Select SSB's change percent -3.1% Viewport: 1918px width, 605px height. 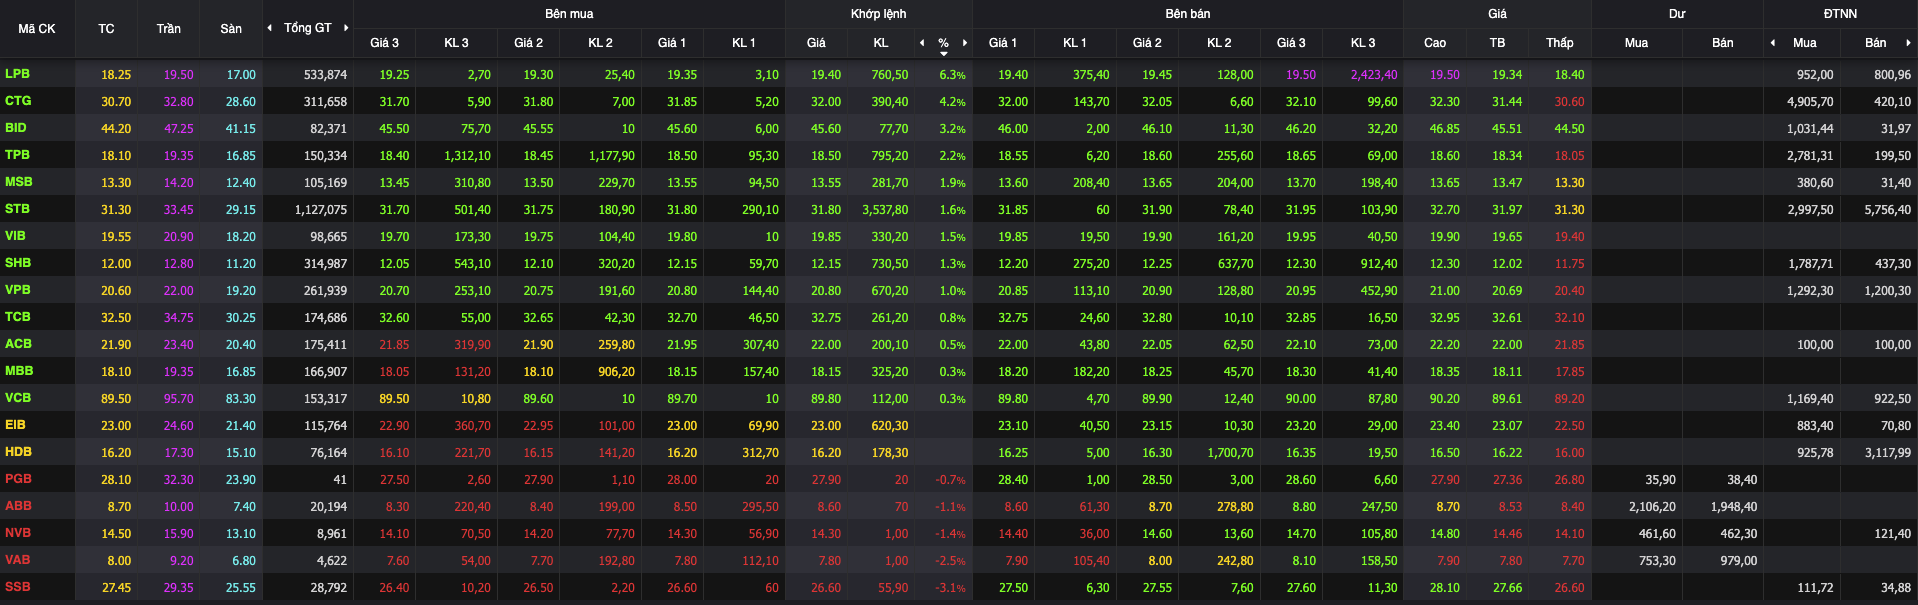[x=950, y=588]
